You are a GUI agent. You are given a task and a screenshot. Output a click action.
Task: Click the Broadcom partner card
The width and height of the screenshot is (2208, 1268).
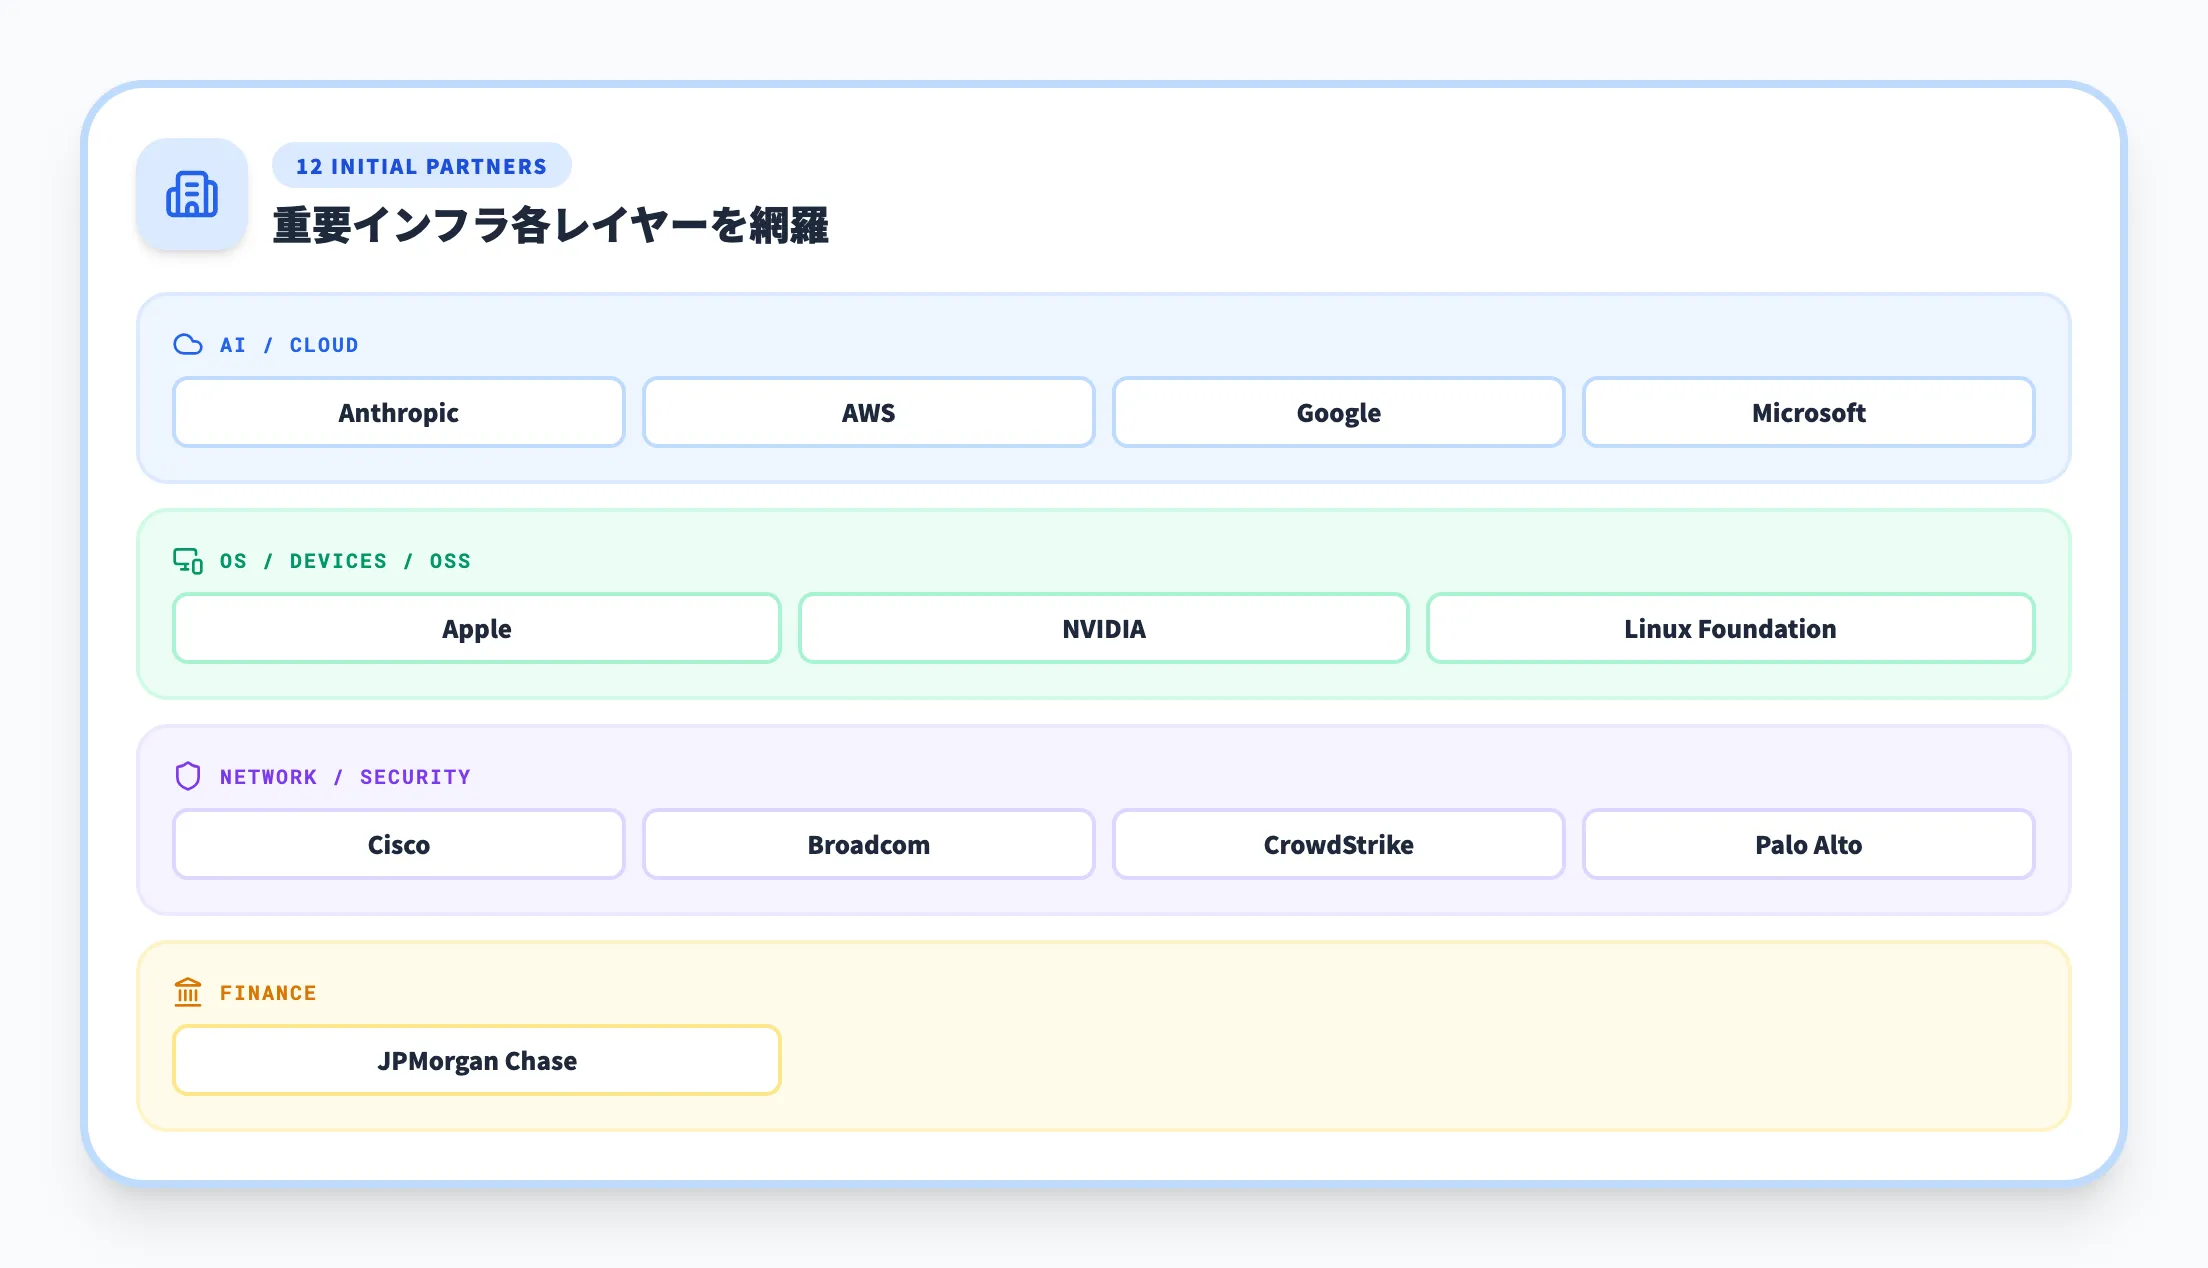(868, 845)
